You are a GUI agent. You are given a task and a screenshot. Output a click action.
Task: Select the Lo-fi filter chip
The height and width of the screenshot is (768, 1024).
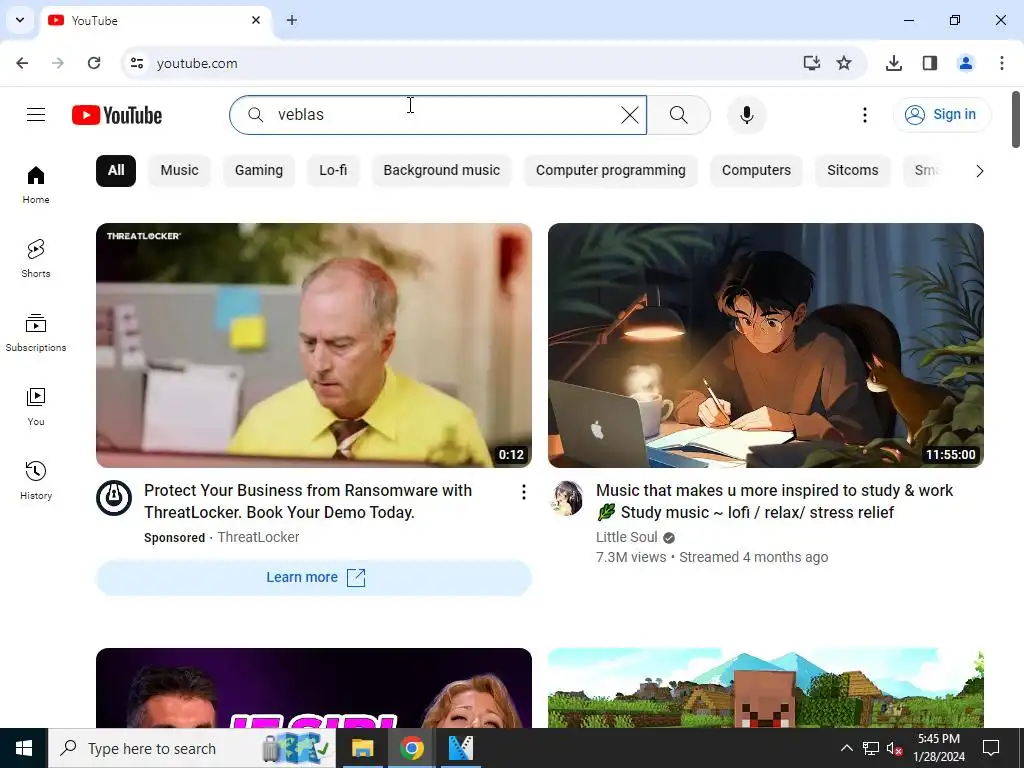[x=333, y=170]
